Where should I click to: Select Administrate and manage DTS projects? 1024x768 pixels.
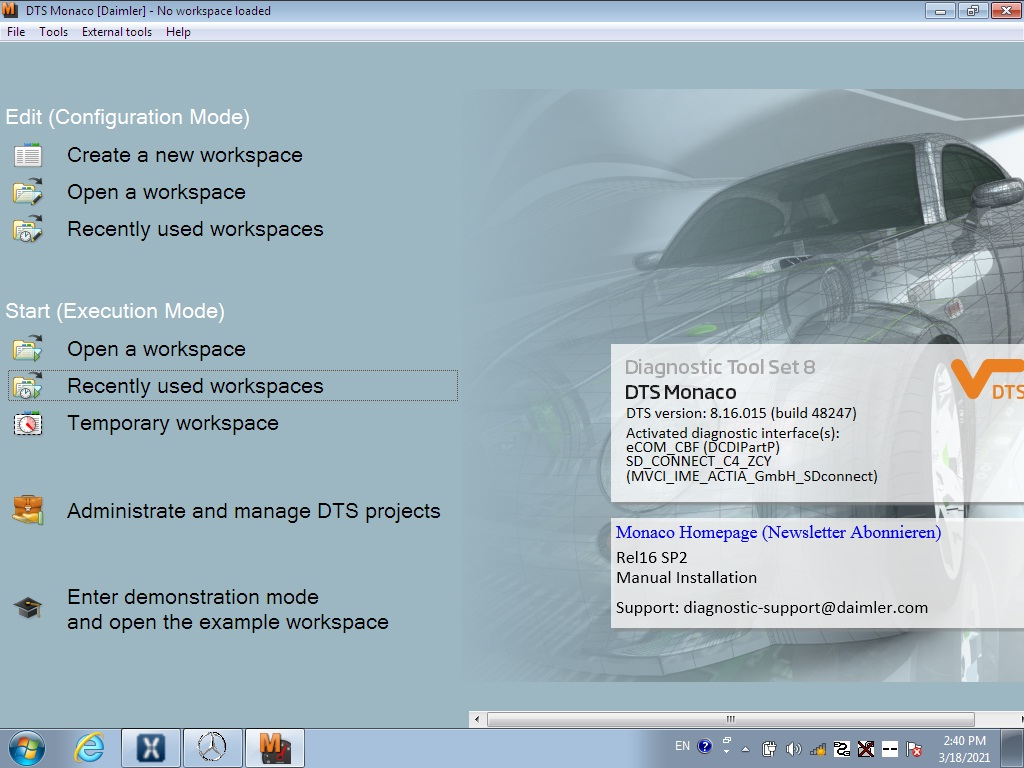pos(254,511)
